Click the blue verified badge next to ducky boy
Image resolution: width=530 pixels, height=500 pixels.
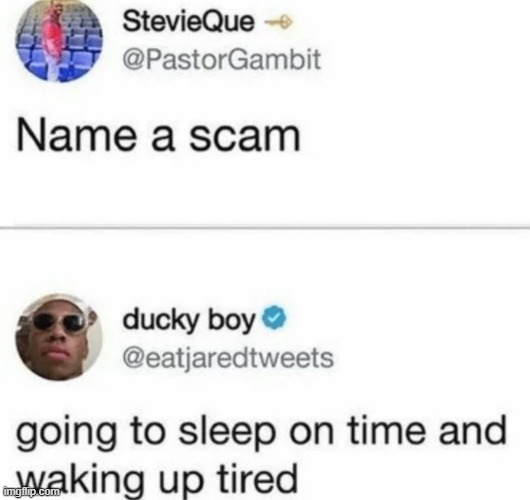pyautogui.click(x=274, y=318)
